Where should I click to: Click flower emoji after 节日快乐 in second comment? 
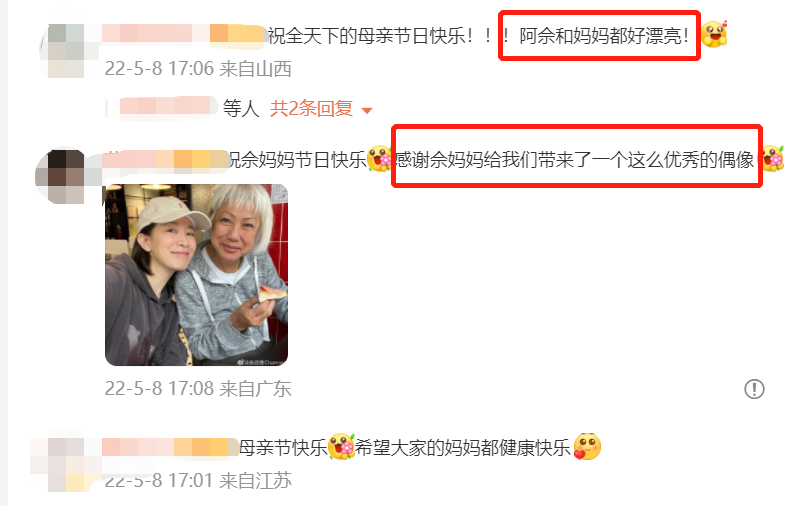point(380,158)
